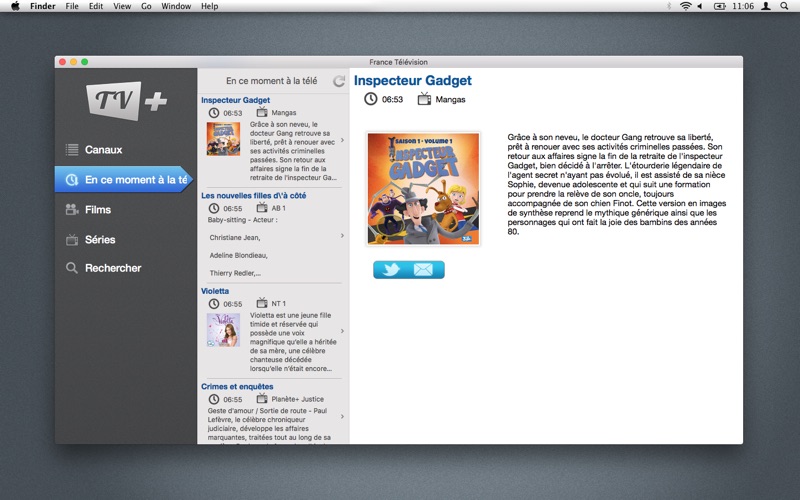Share the show by email
800x500 pixels.
(x=423, y=269)
